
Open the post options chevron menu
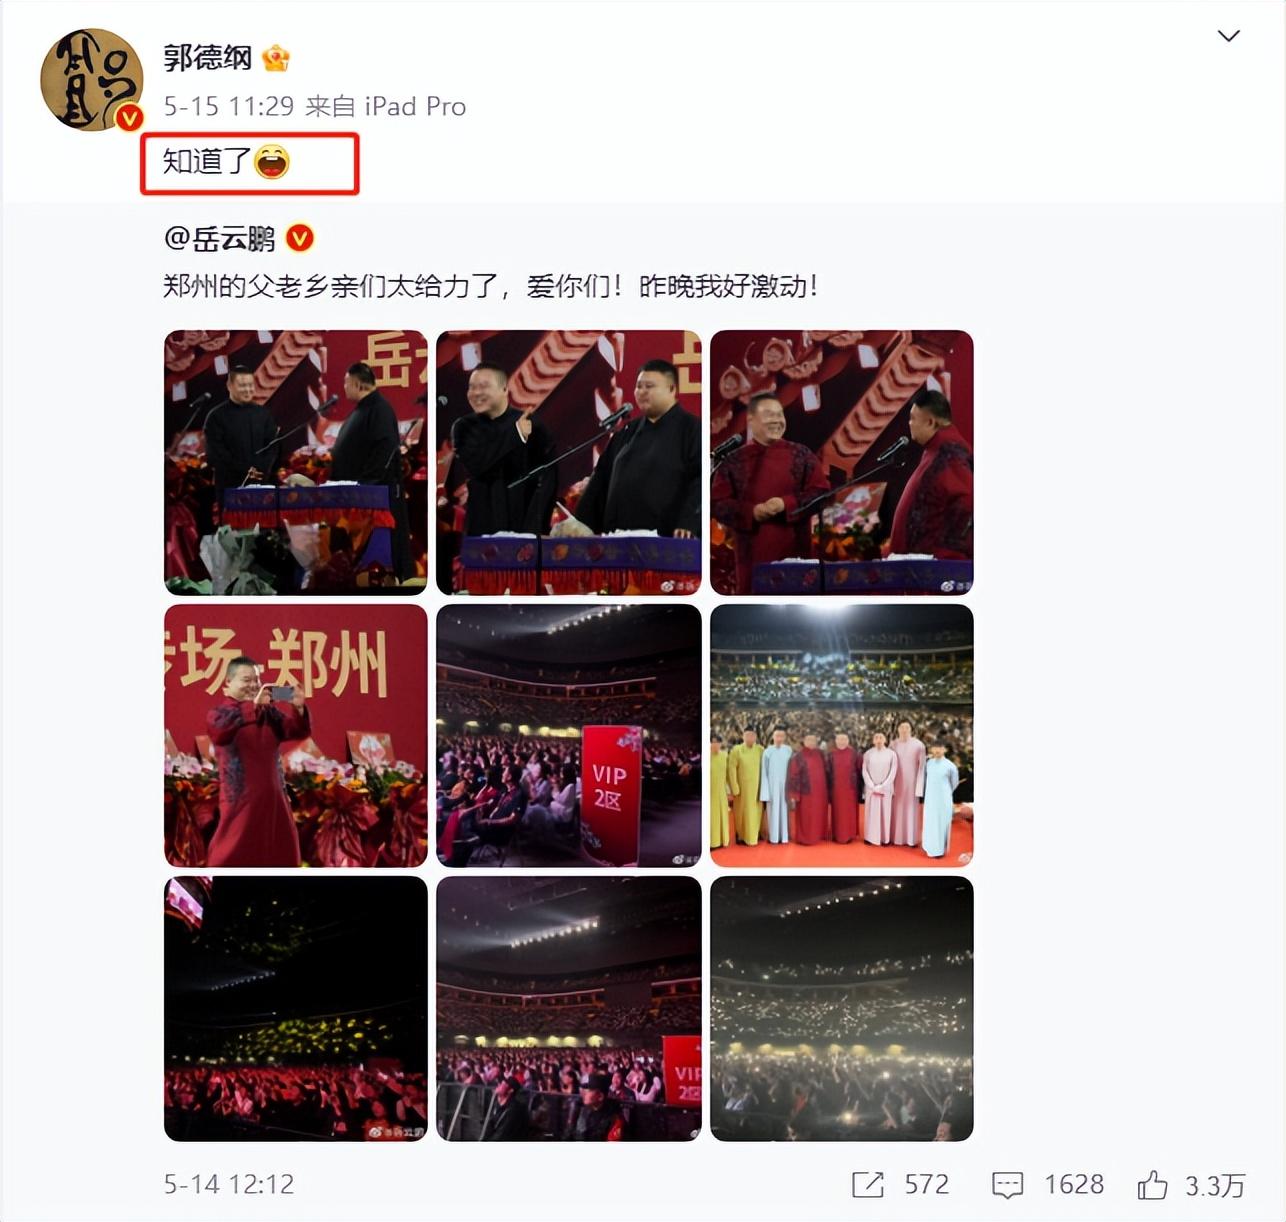[x=1228, y=36]
